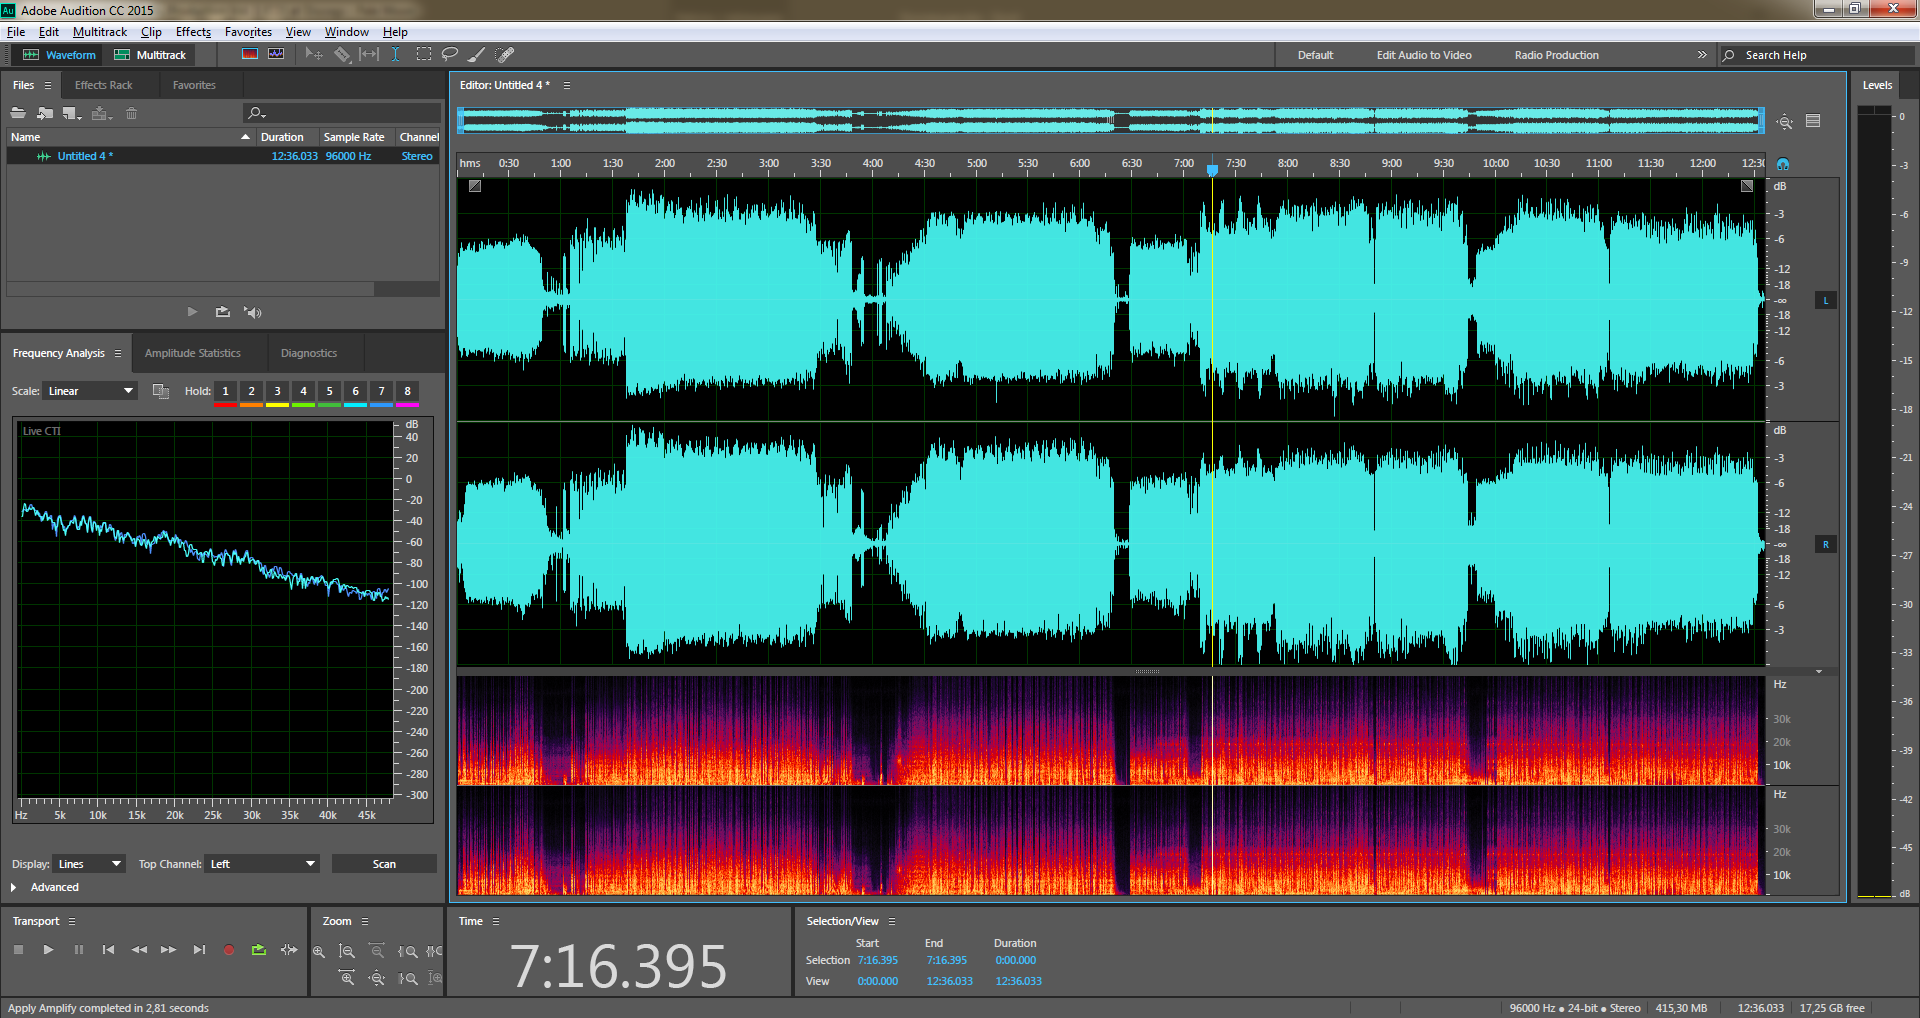The width and height of the screenshot is (1920, 1018).
Task: Click the Search Help field
Action: [x=1817, y=55]
